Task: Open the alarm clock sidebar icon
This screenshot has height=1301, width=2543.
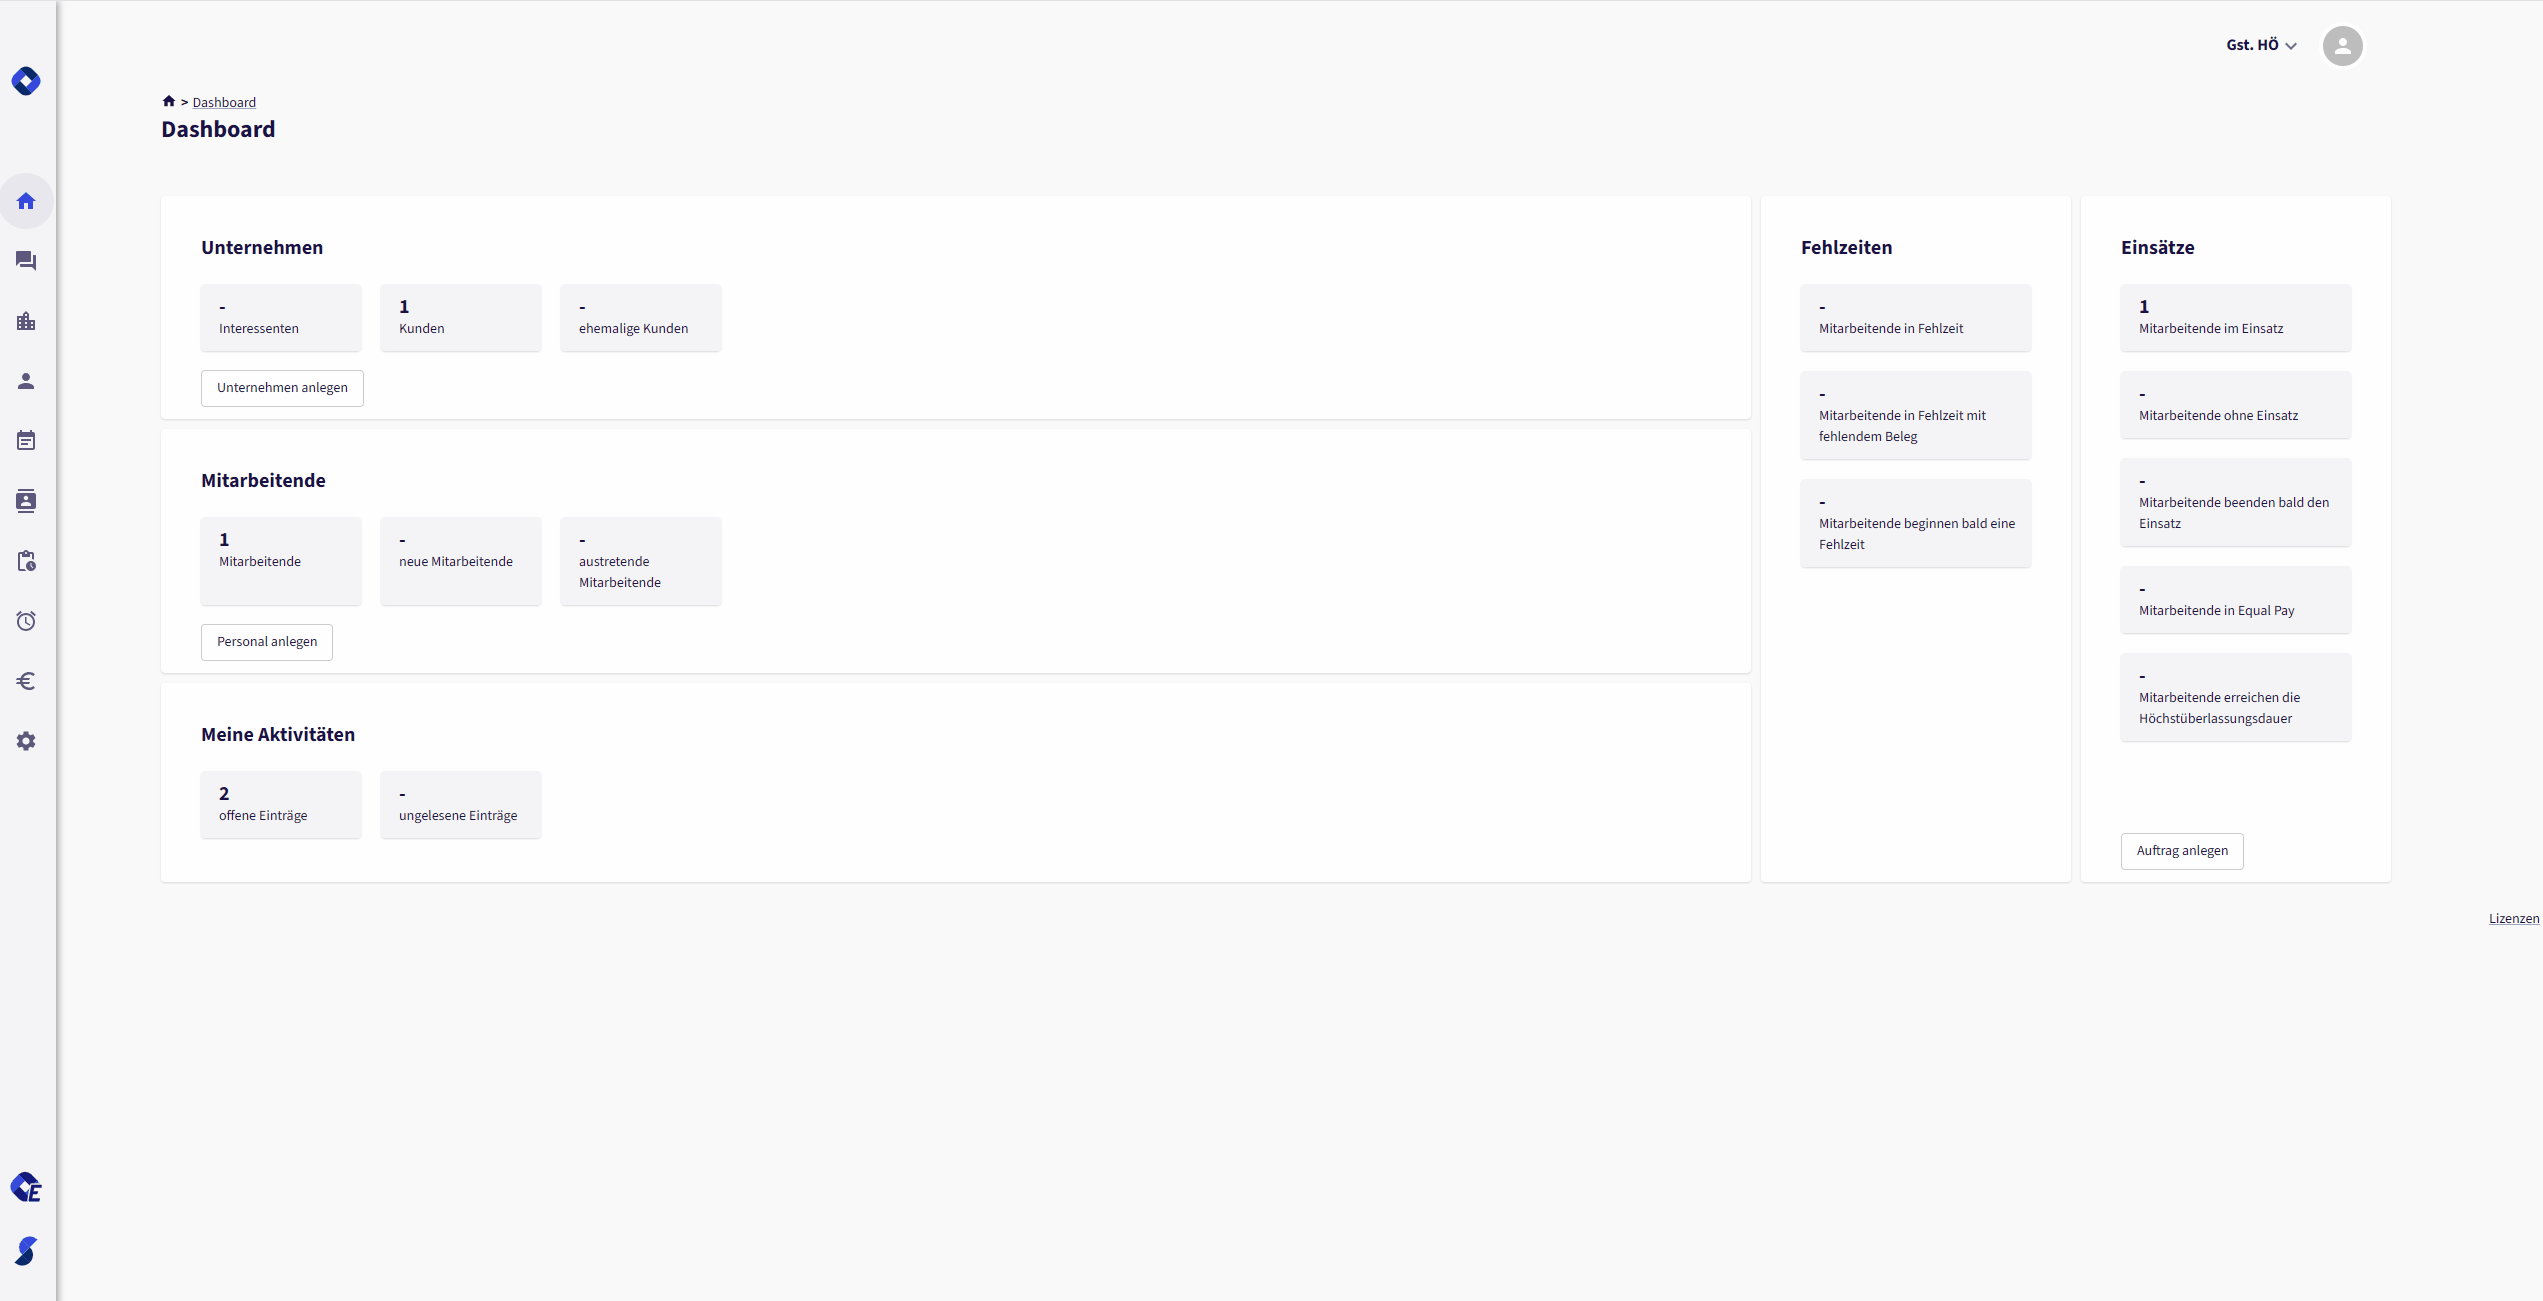Action: (x=26, y=621)
